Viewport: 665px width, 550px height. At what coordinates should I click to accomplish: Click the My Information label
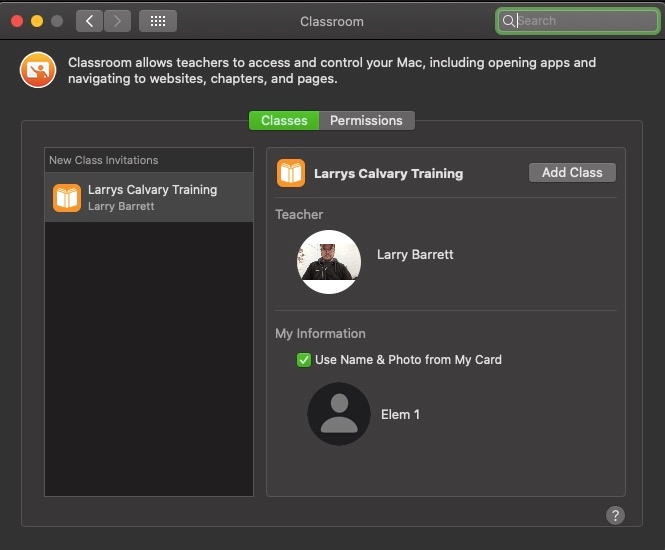pos(320,333)
